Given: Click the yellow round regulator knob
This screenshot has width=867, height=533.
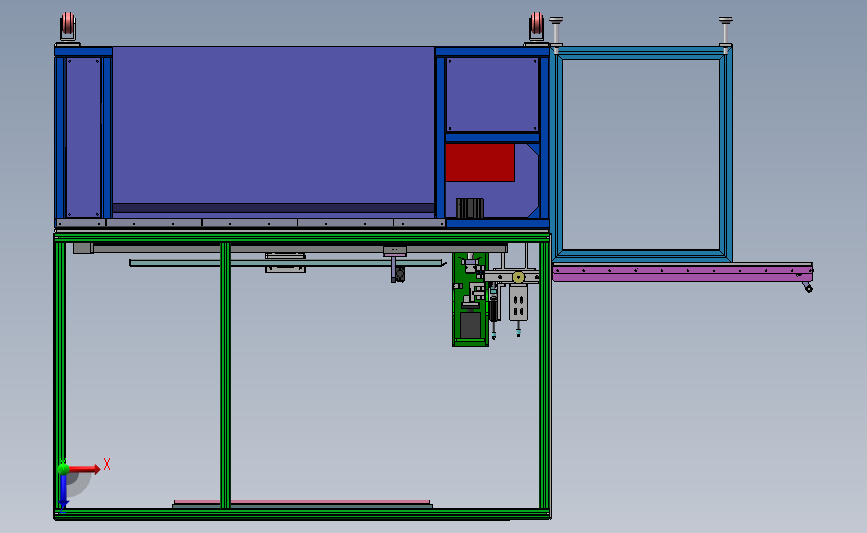Looking at the screenshot, I should (519, 277).
